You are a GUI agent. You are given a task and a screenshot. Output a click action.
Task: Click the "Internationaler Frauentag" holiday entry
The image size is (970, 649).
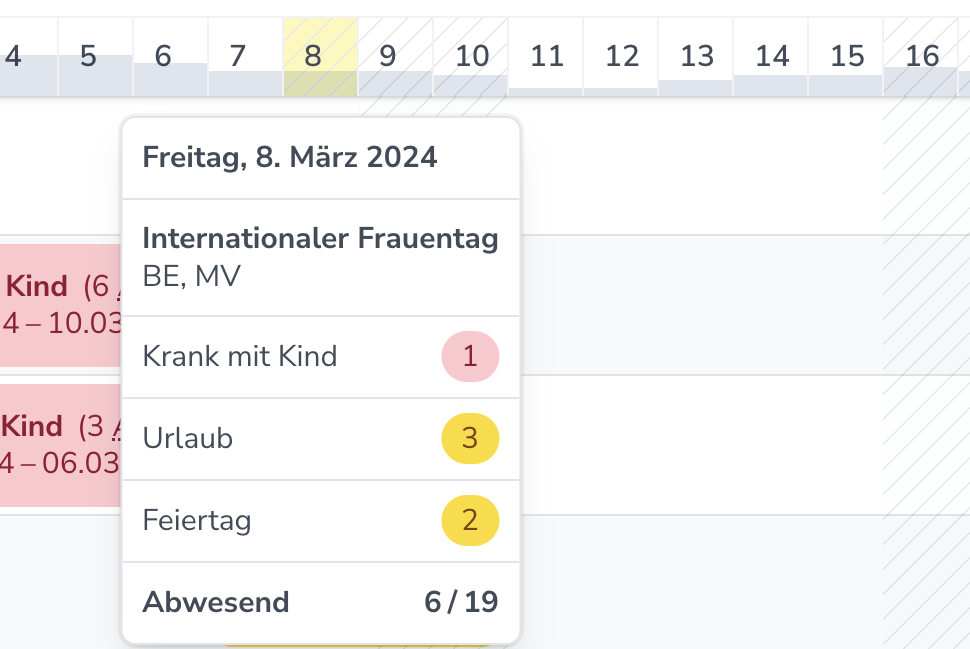tap(320, 238)
